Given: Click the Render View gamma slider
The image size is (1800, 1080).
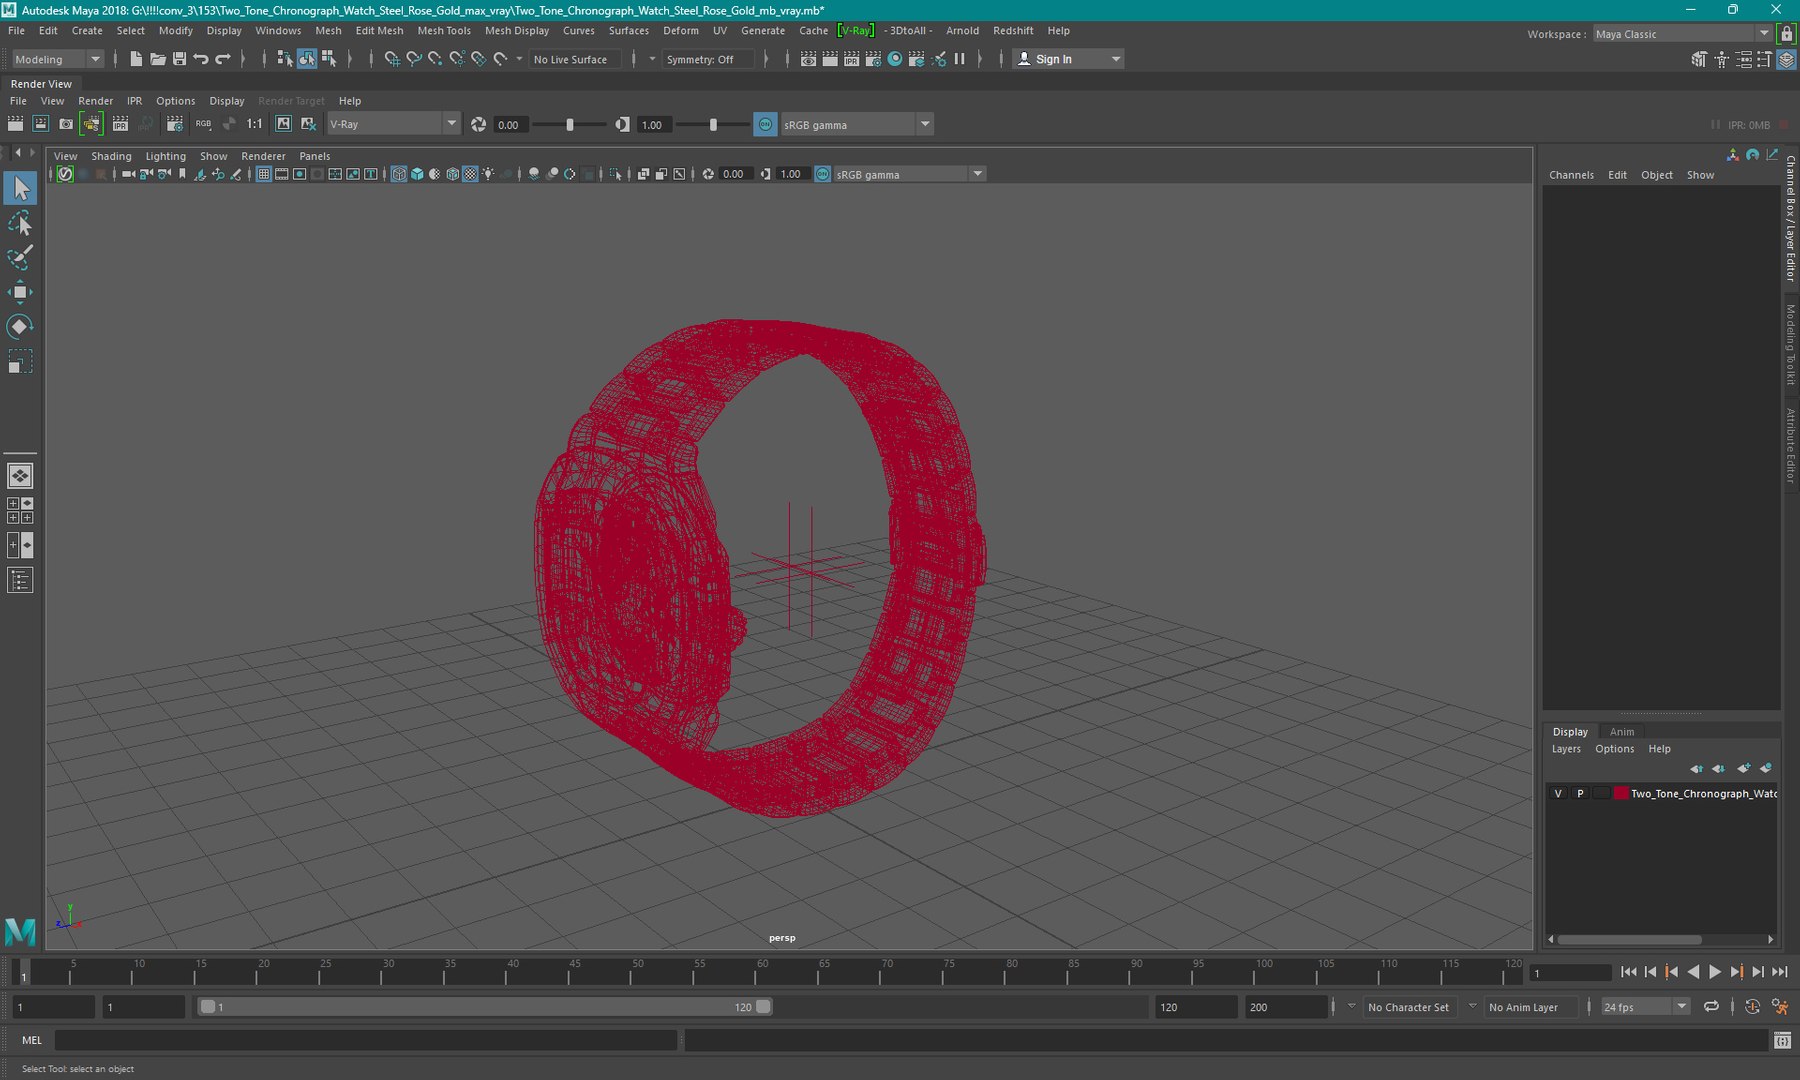Looking at the screenshot, I should (713, 124).
